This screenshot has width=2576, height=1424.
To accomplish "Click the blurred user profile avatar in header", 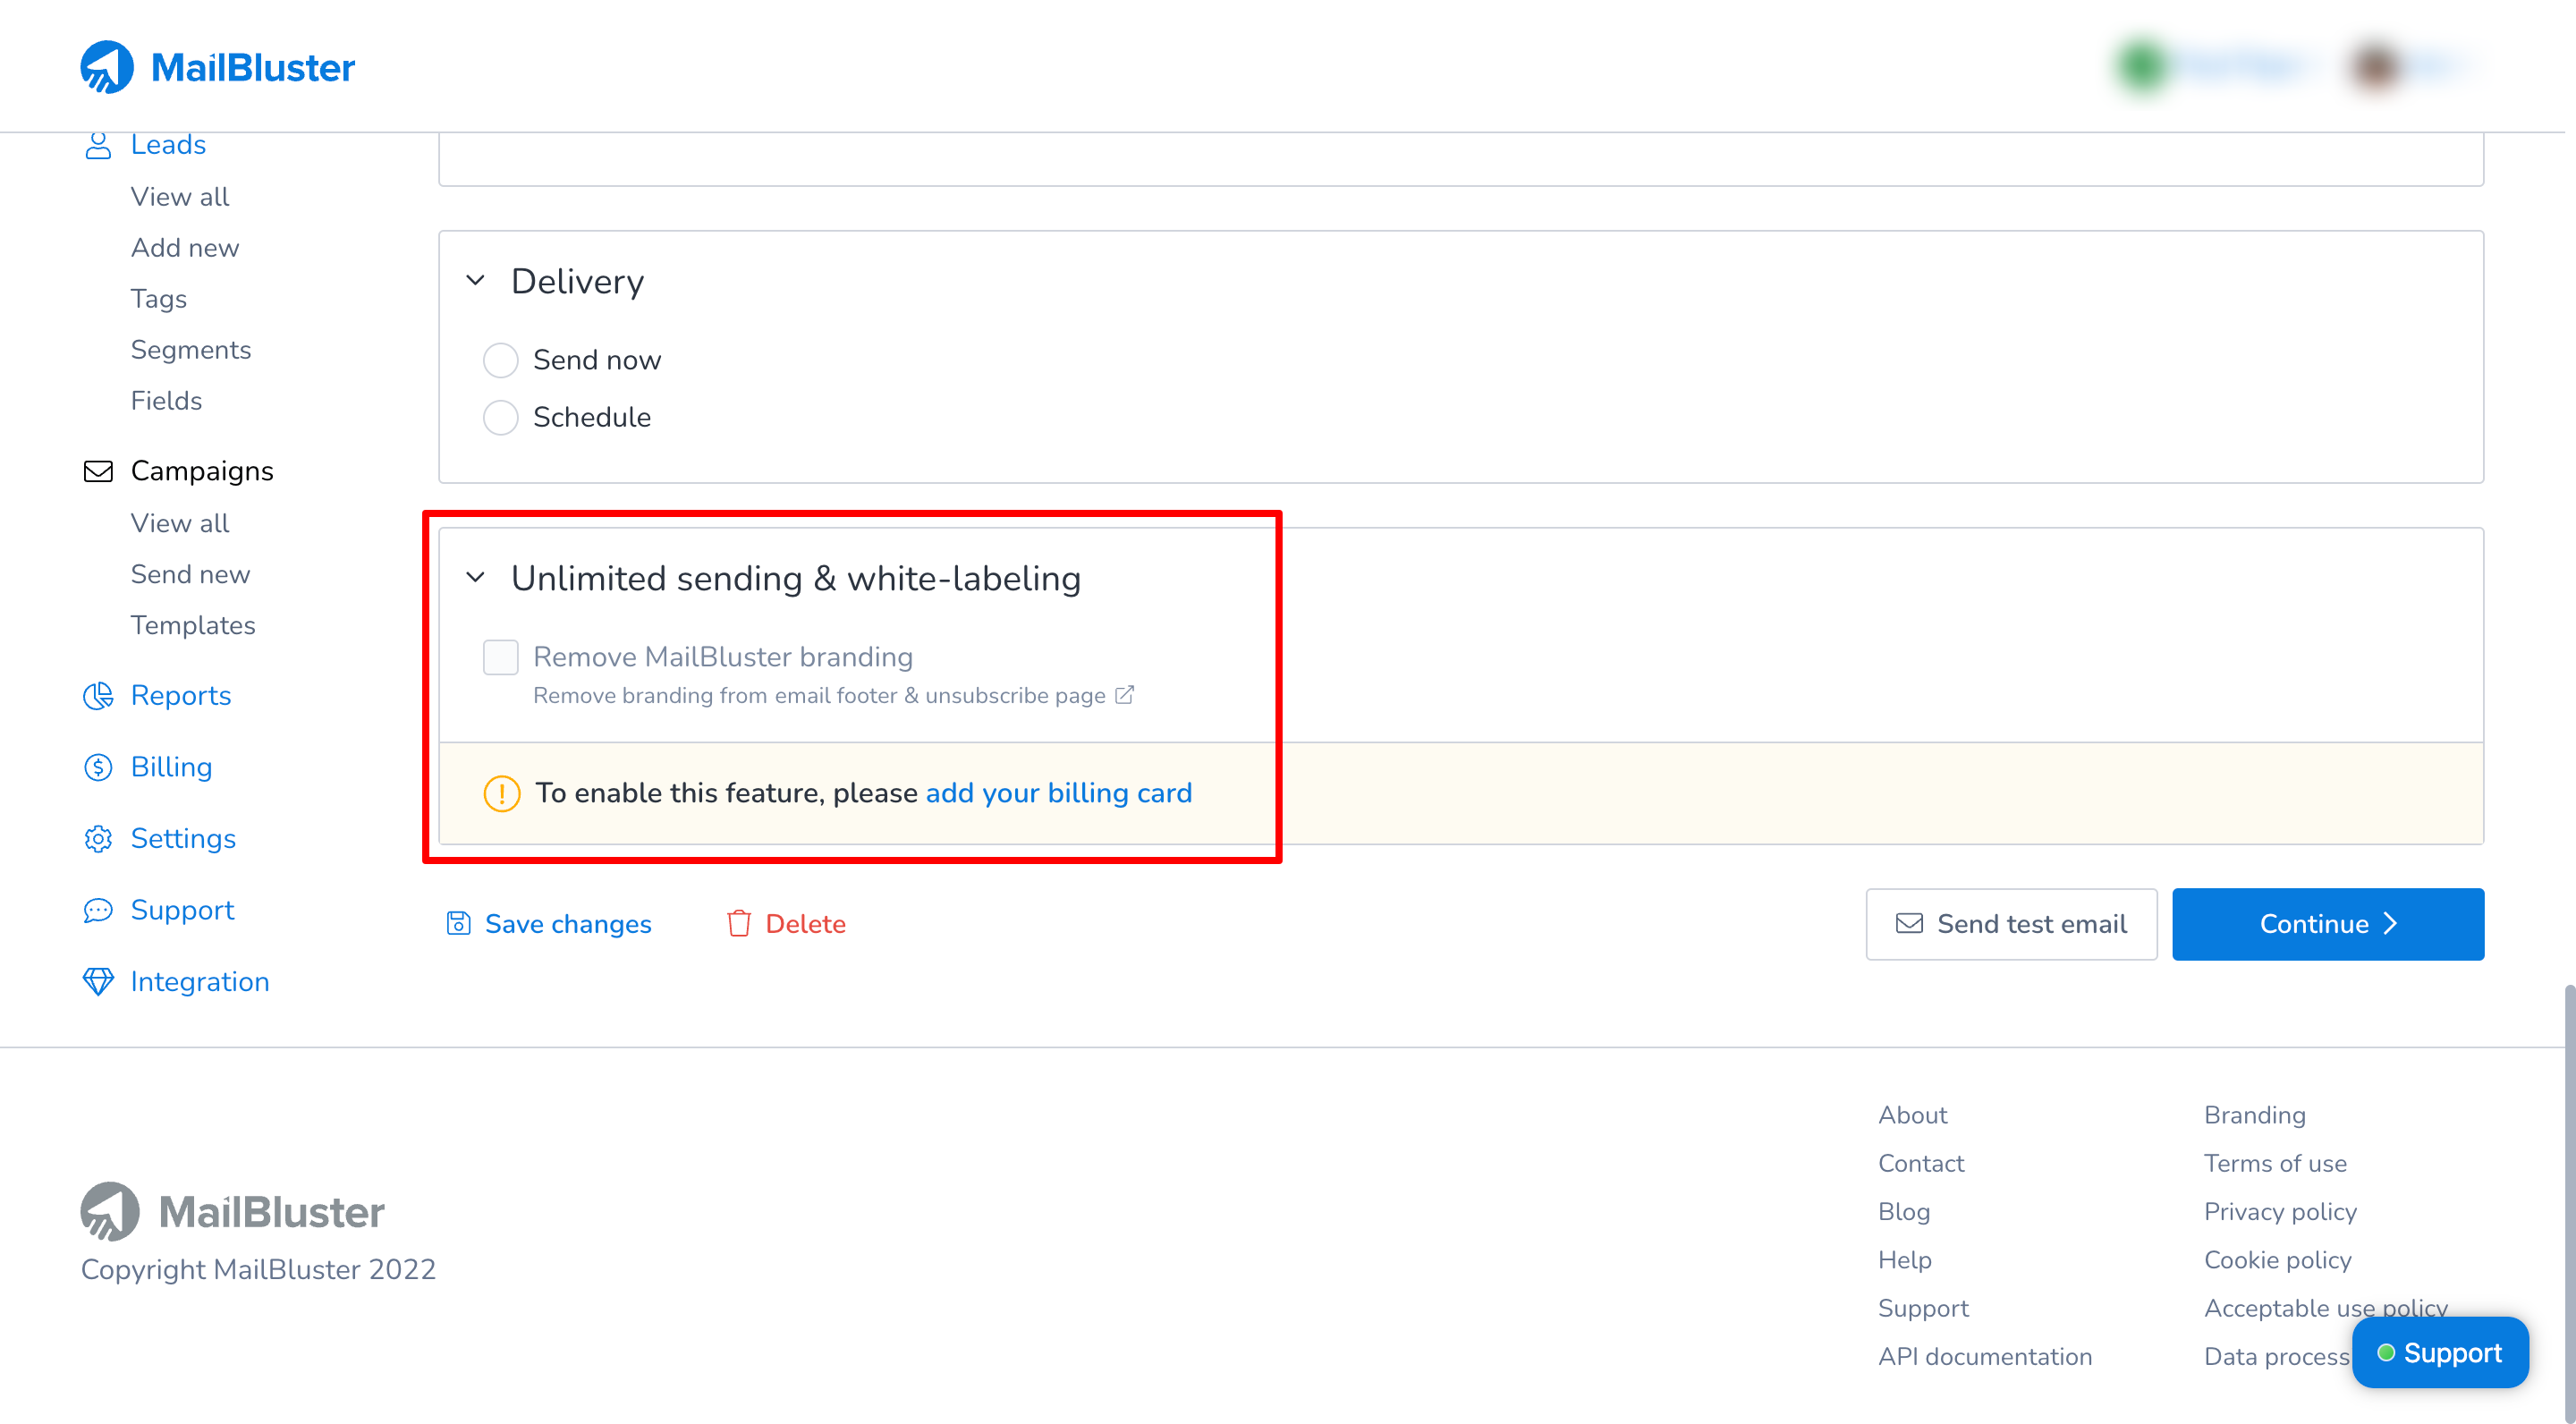I will (2377, 67).
